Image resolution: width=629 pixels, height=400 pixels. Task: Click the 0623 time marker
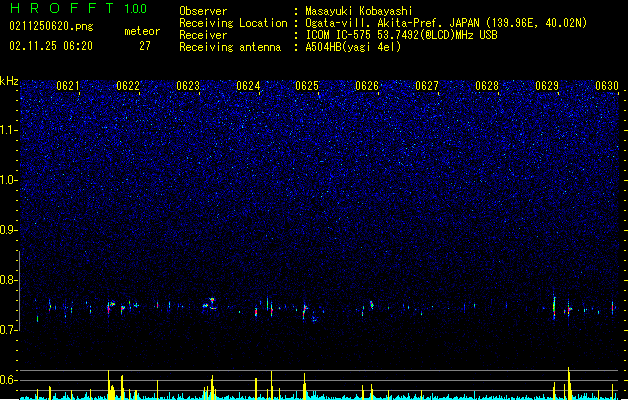[188, 86]
